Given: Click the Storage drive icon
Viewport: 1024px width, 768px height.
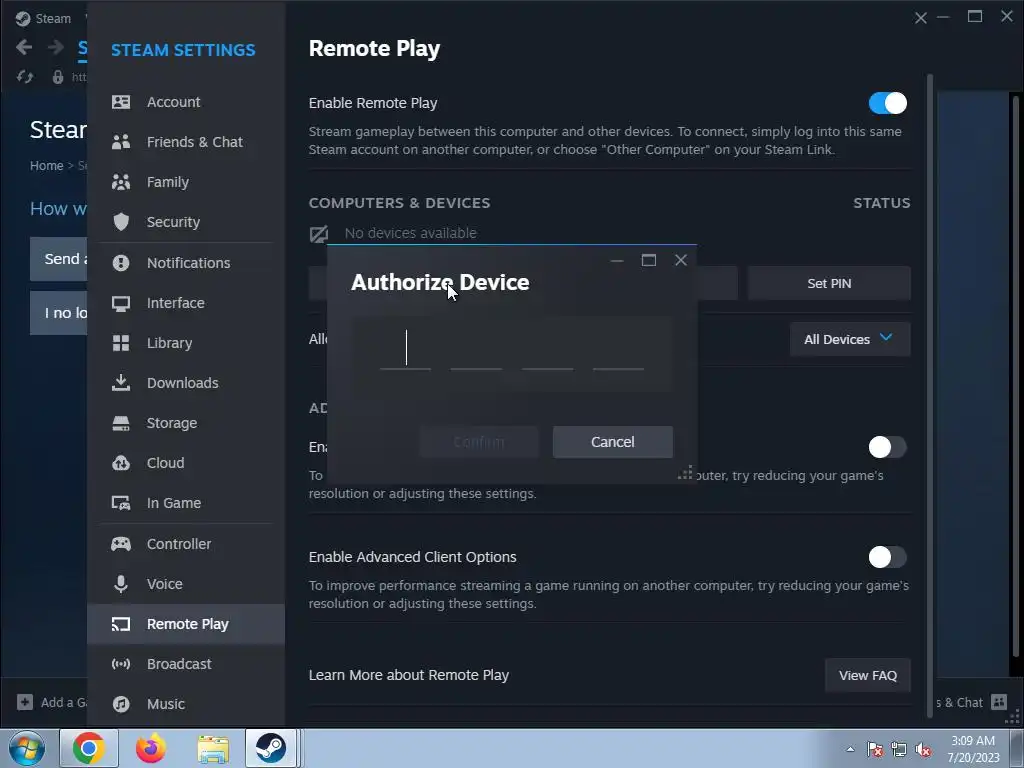Looking at the screenshot, I should tap(121, 423).
